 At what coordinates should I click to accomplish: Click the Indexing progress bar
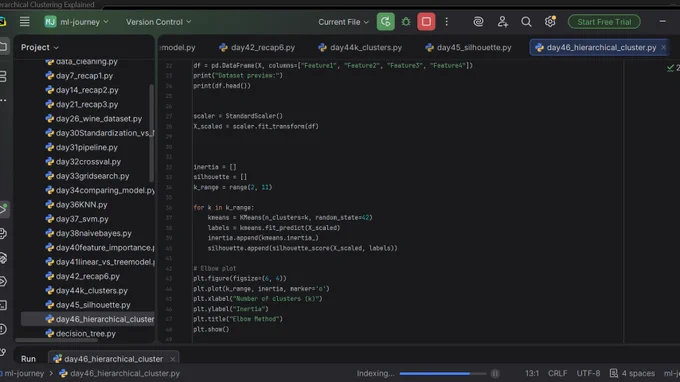(x=442, y=373)
